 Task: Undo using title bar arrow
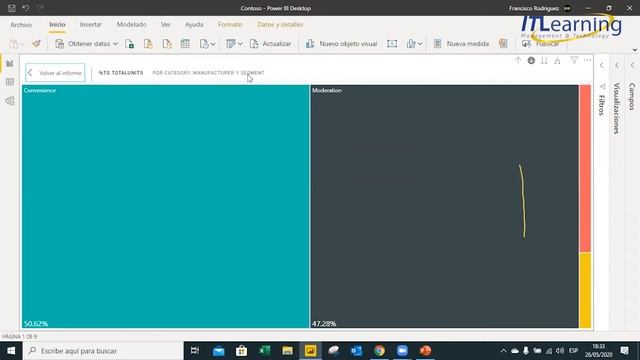coord(26,8)
